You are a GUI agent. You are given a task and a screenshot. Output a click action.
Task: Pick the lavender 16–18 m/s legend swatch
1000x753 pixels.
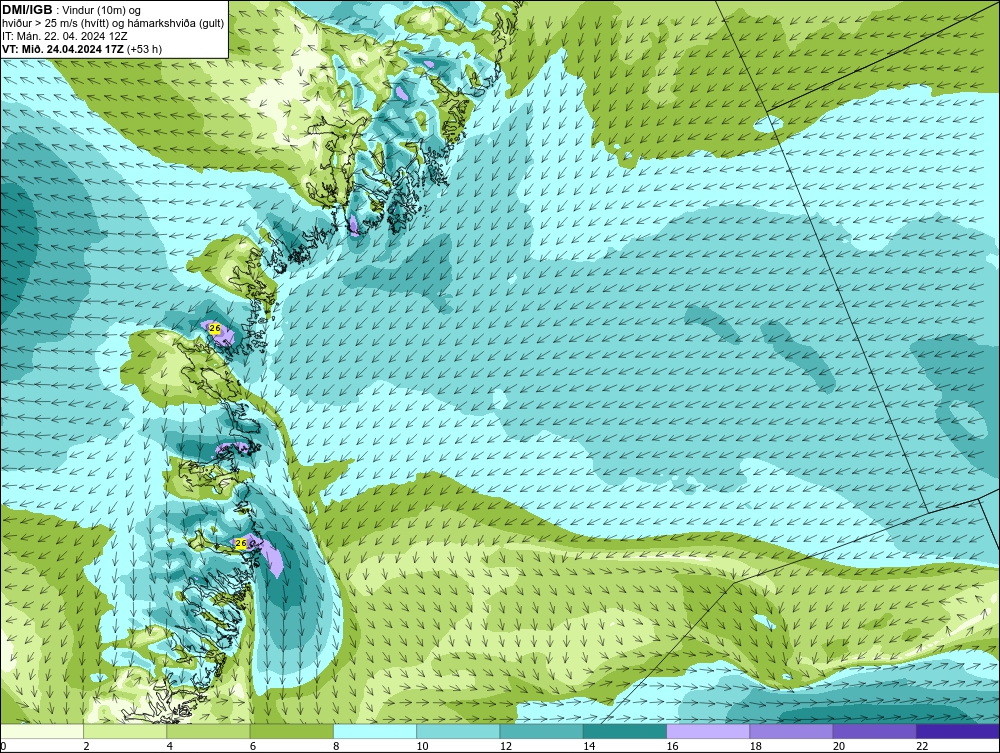coord(709,731)
